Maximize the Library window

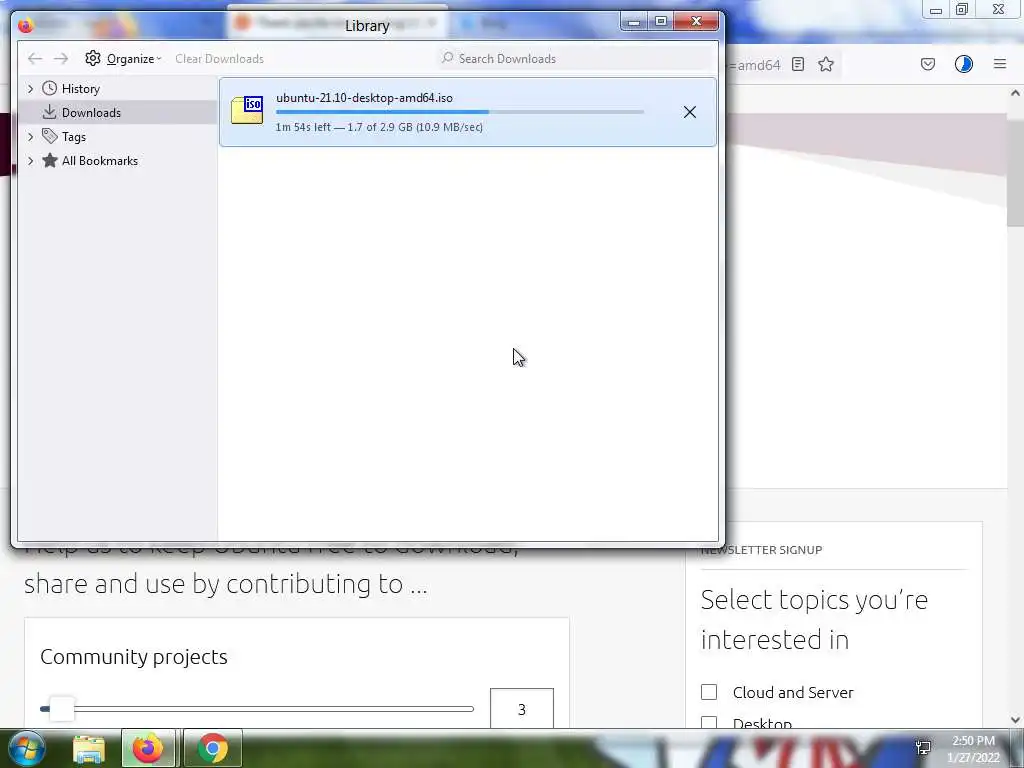point(660,22)
